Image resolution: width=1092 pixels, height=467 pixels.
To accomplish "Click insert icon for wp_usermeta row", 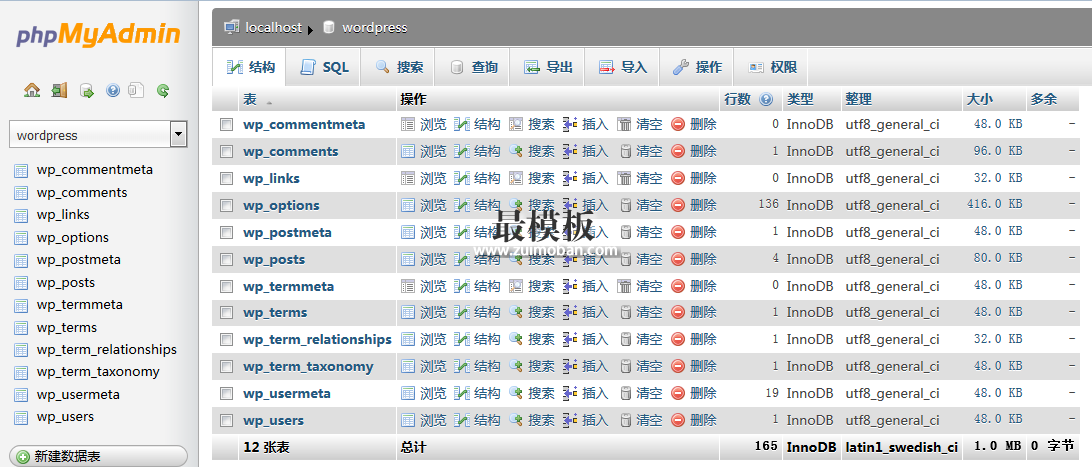I will 570,393.
